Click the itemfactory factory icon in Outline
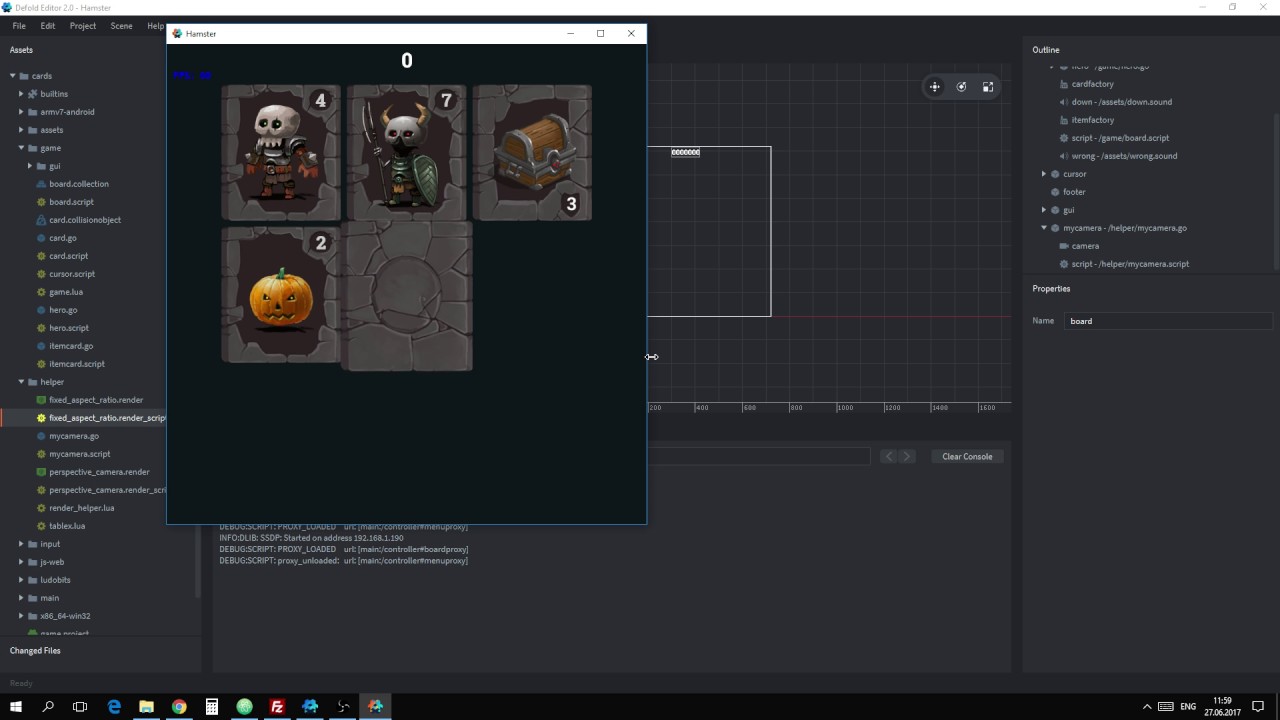Viewport: 1280px width, 720px height. [x=1064, y=120]
